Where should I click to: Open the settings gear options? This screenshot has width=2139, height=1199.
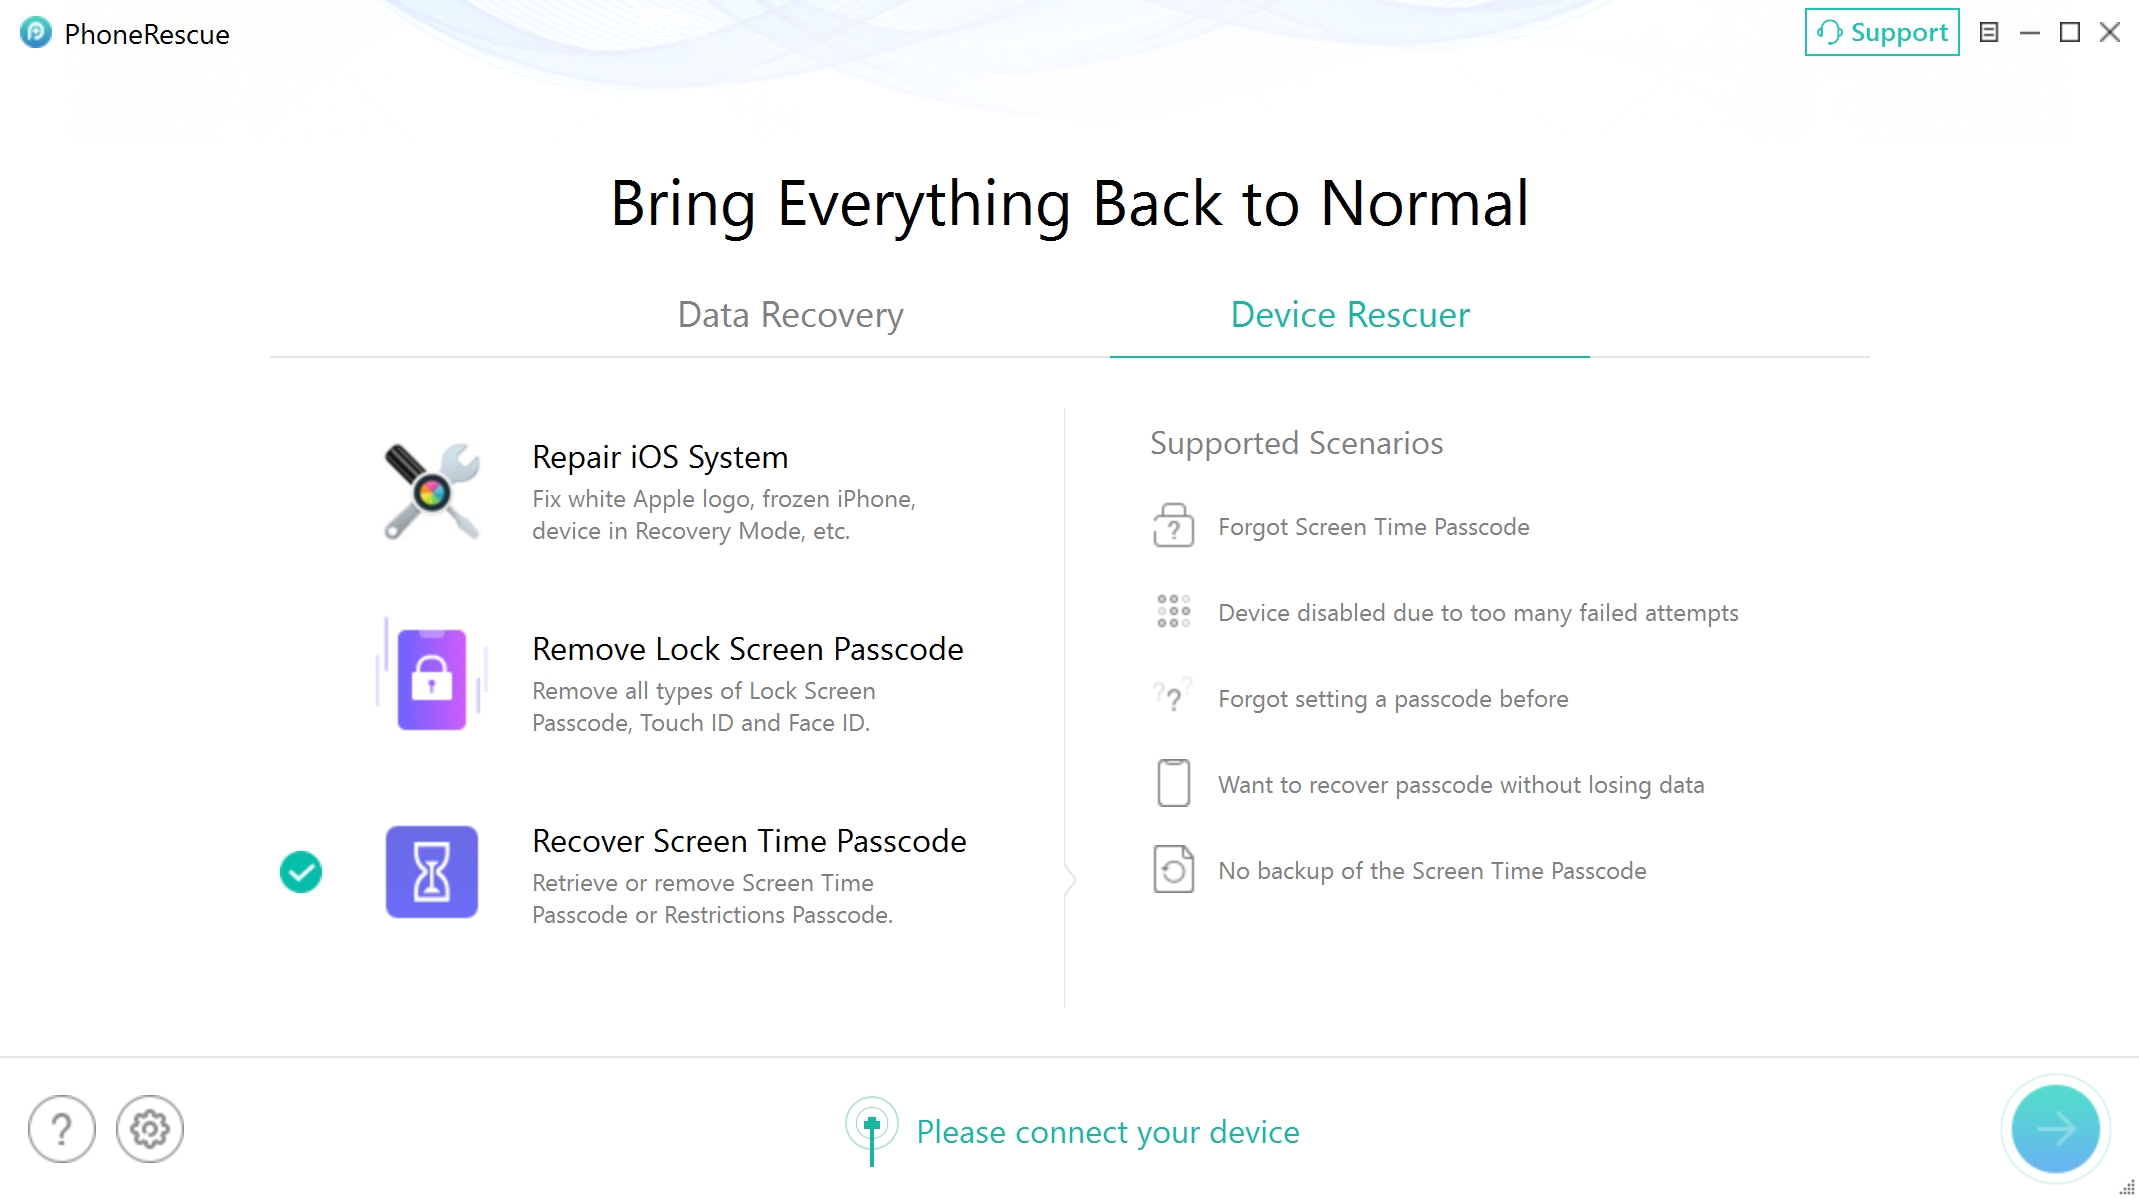pos(148,1128)
